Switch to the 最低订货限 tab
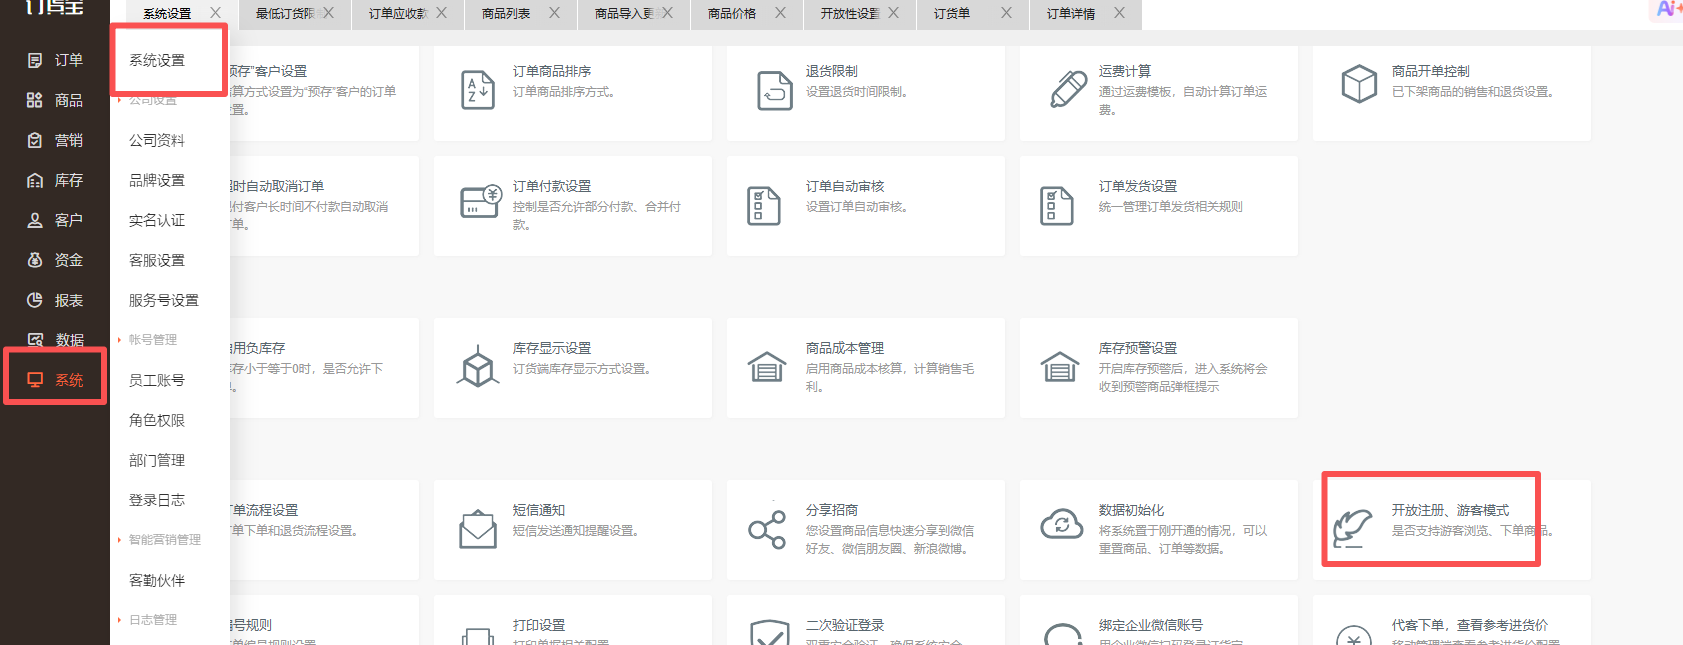This screenshot has width=1683, height=645. (286, 14)
